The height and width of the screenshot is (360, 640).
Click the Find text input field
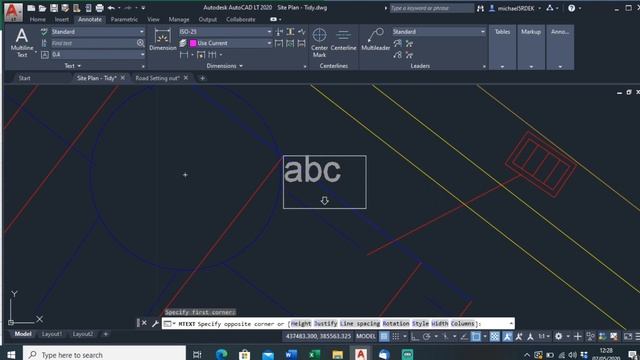click(x=93, y=43)
